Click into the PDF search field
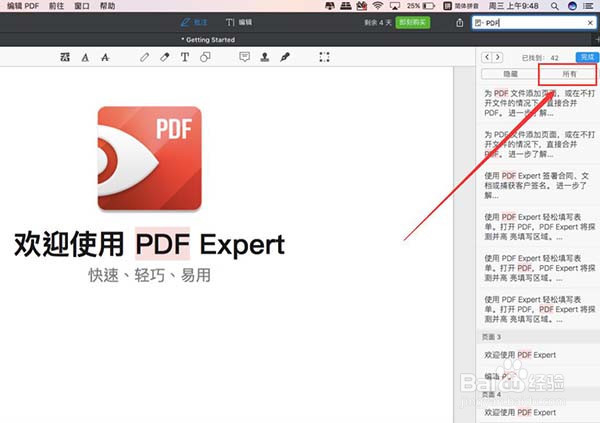 534,23
